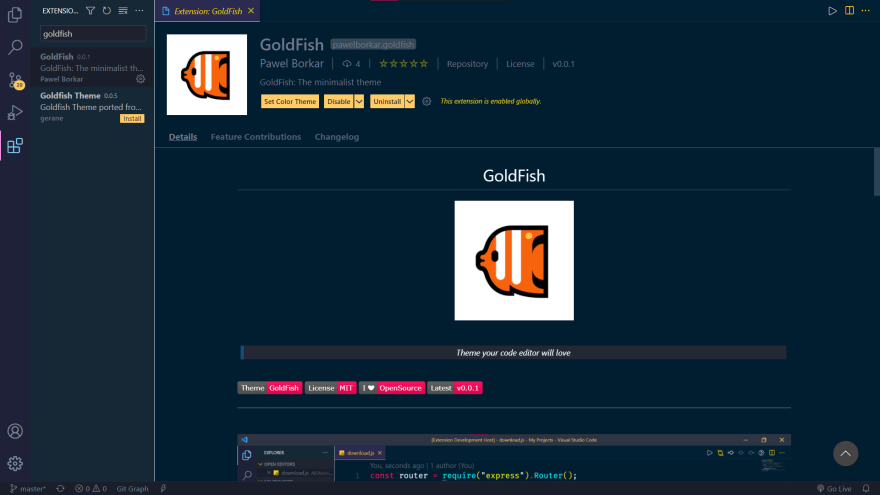Click the five-star rating
Viewport: 880px width, 495px height.
[x=404, y=64]
